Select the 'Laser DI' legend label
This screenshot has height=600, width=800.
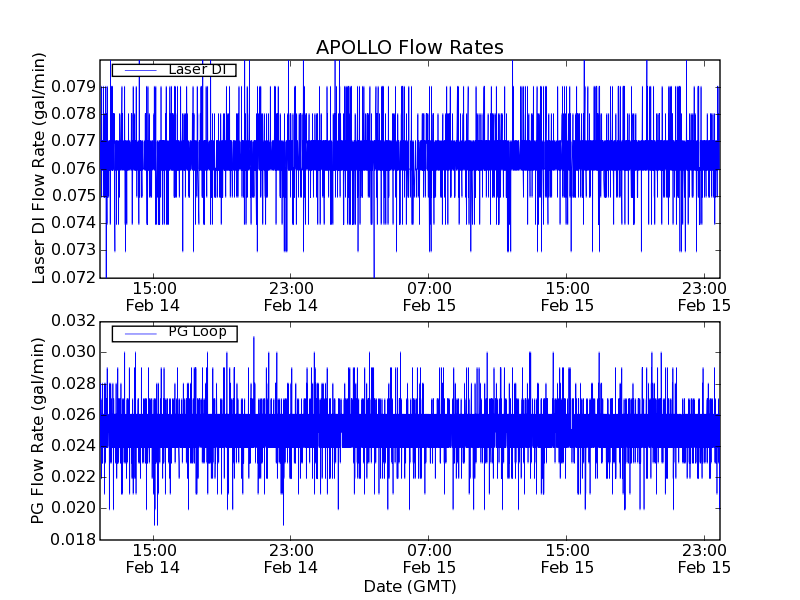pos(197,69)
